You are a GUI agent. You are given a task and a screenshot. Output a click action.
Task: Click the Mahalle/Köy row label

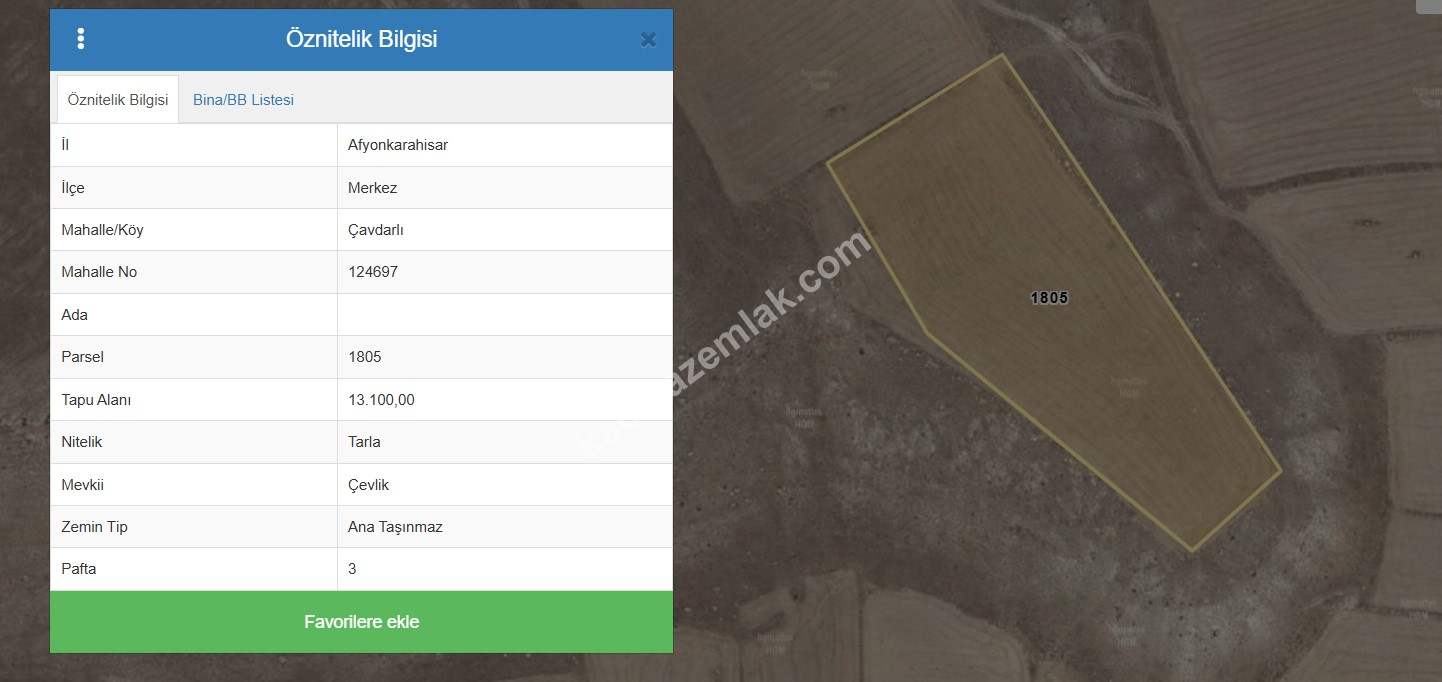[102, 230]
